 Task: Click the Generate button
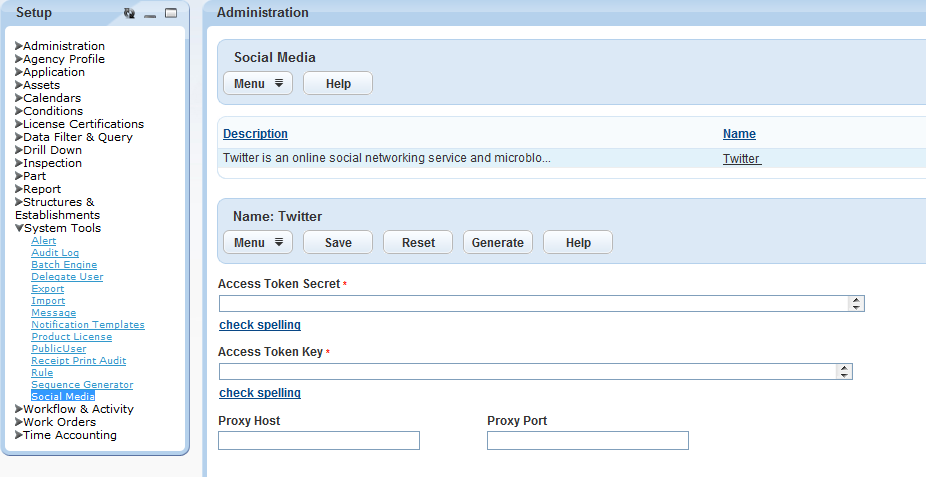[497, 243]
